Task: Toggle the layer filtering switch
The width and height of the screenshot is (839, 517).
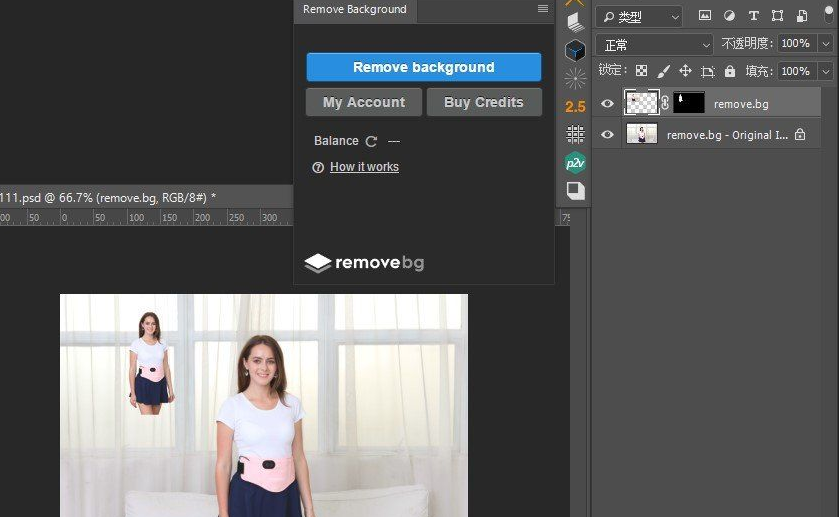Action: pyautogui.click(x=829, y=14)
